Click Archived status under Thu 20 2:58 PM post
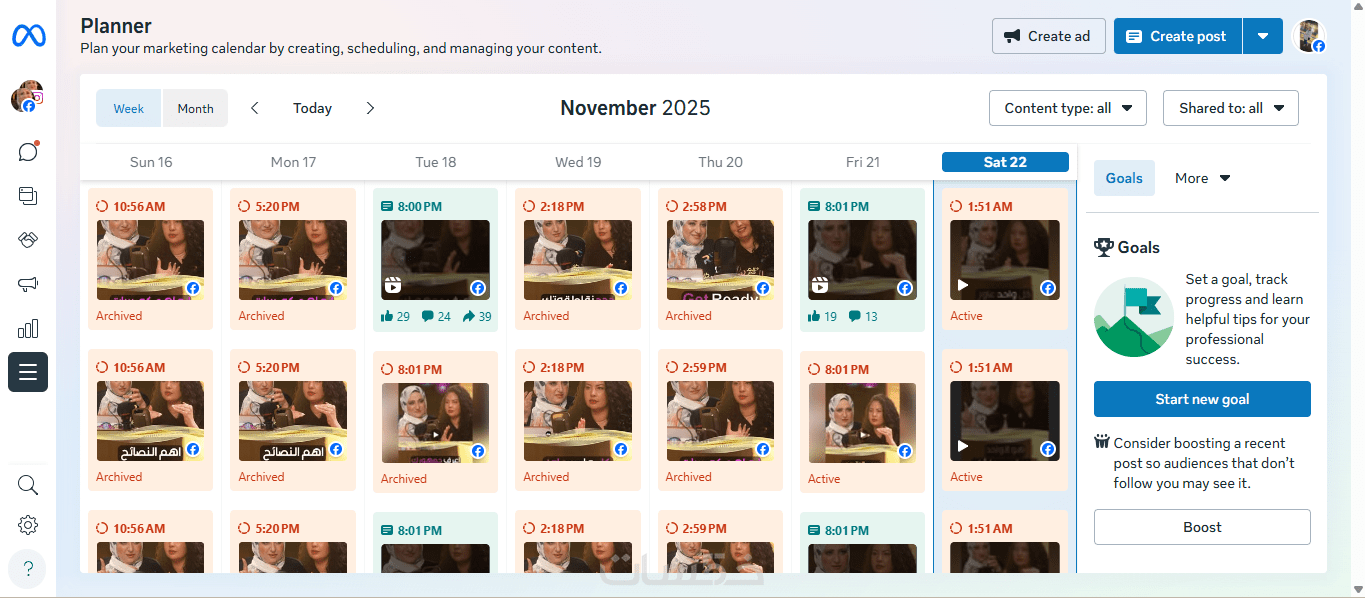 click(x=689, y=316)
